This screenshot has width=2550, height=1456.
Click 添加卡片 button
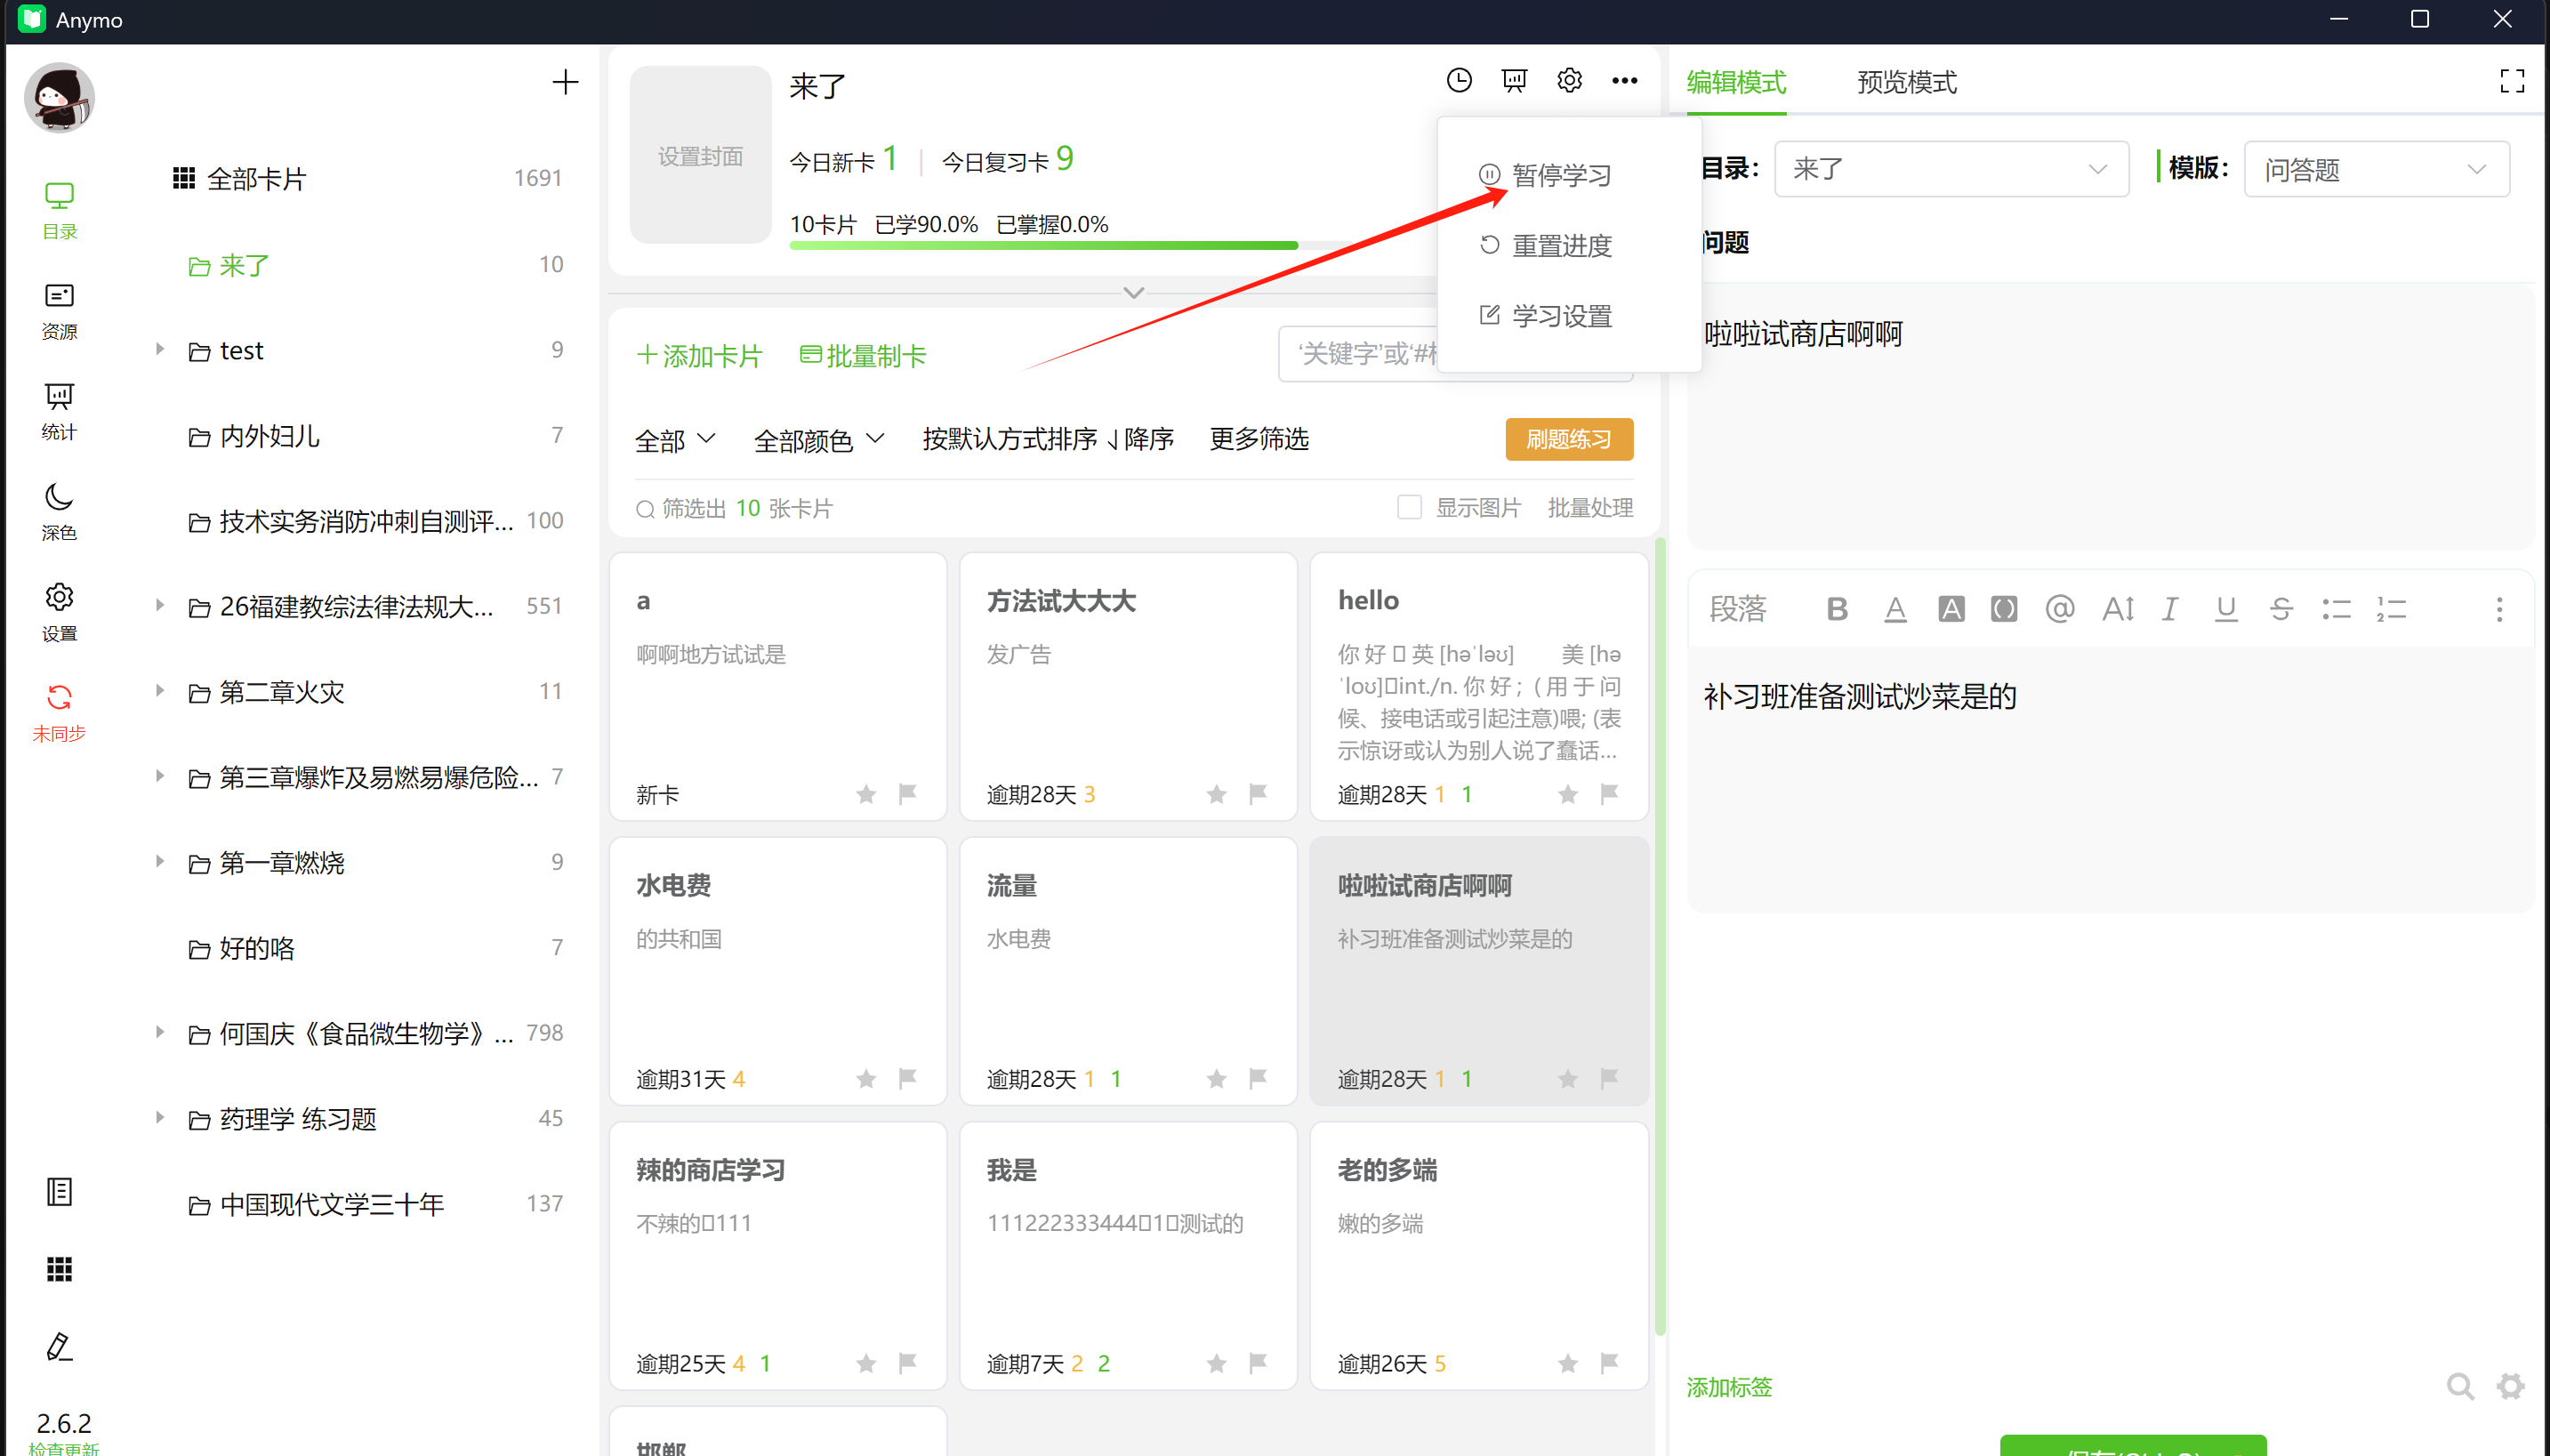click(700, 356)
